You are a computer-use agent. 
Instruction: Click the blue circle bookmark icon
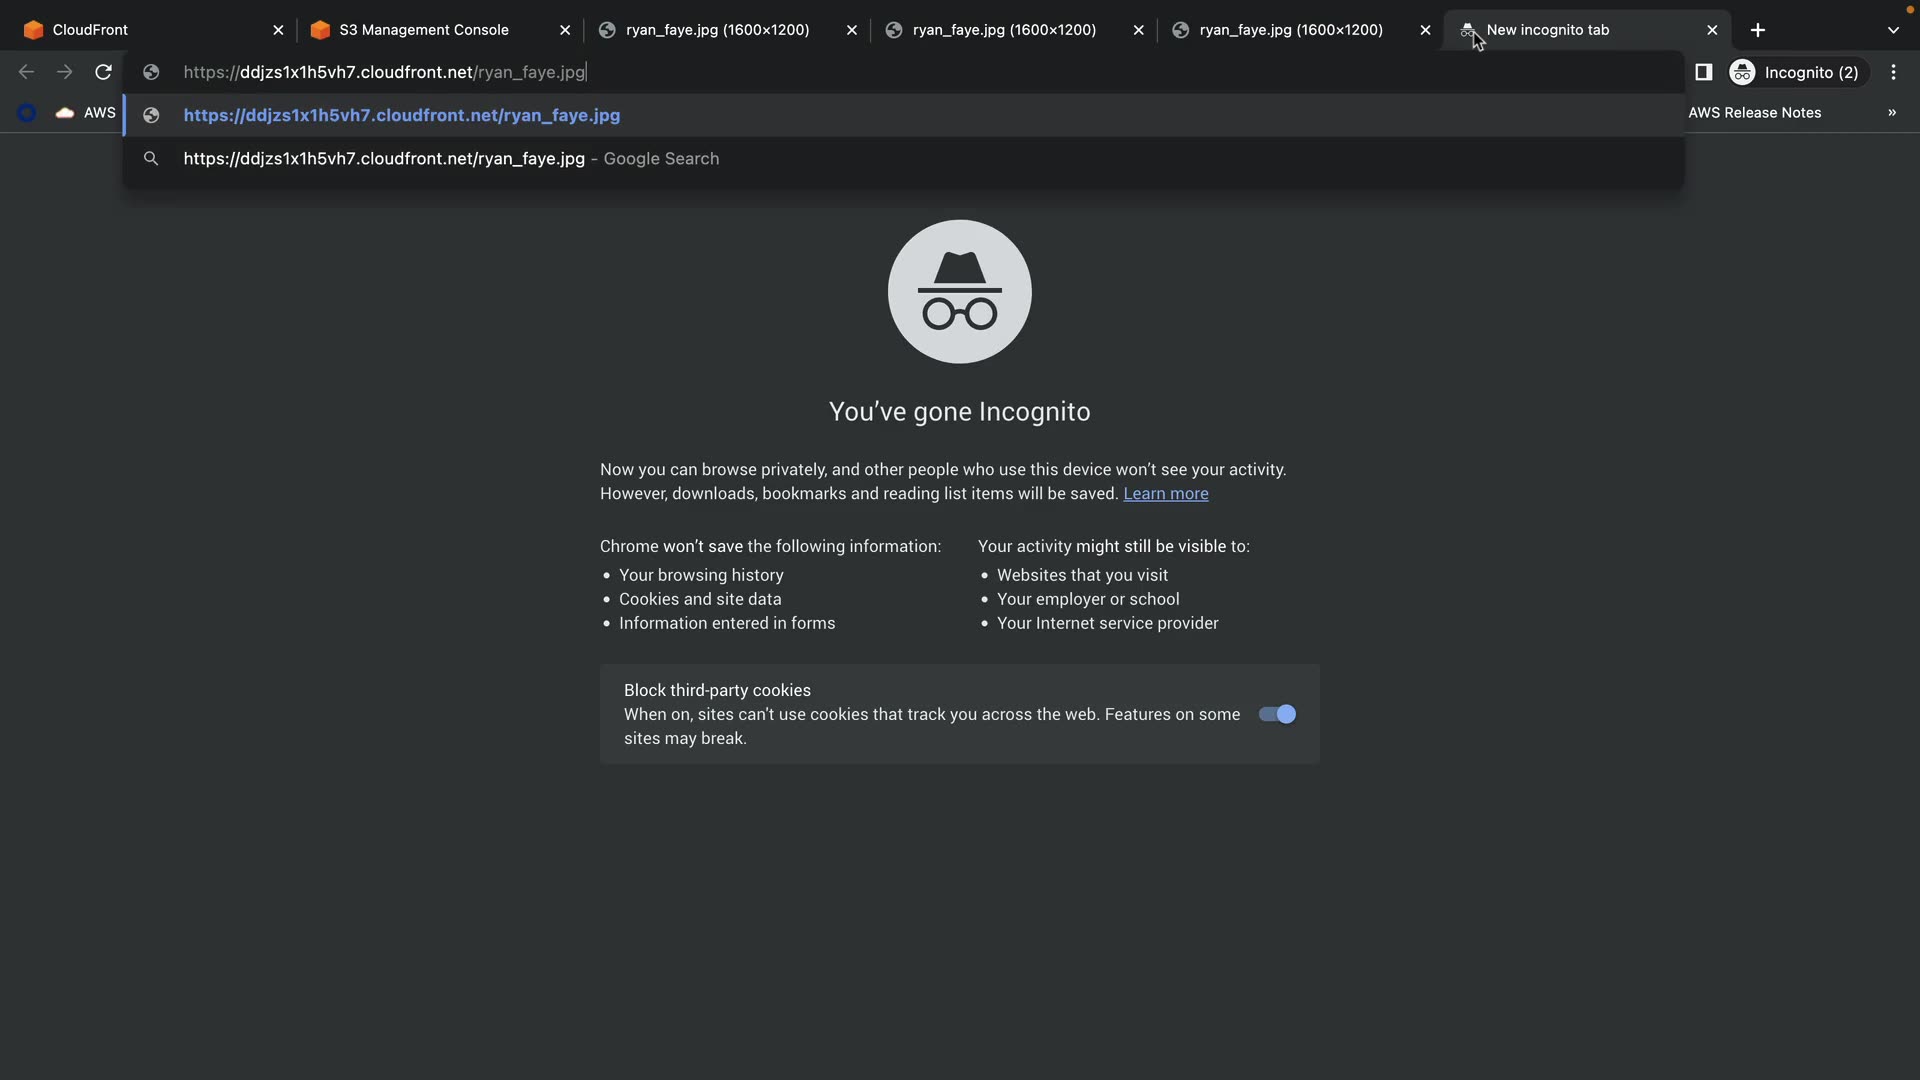click(x=27, y=113)
